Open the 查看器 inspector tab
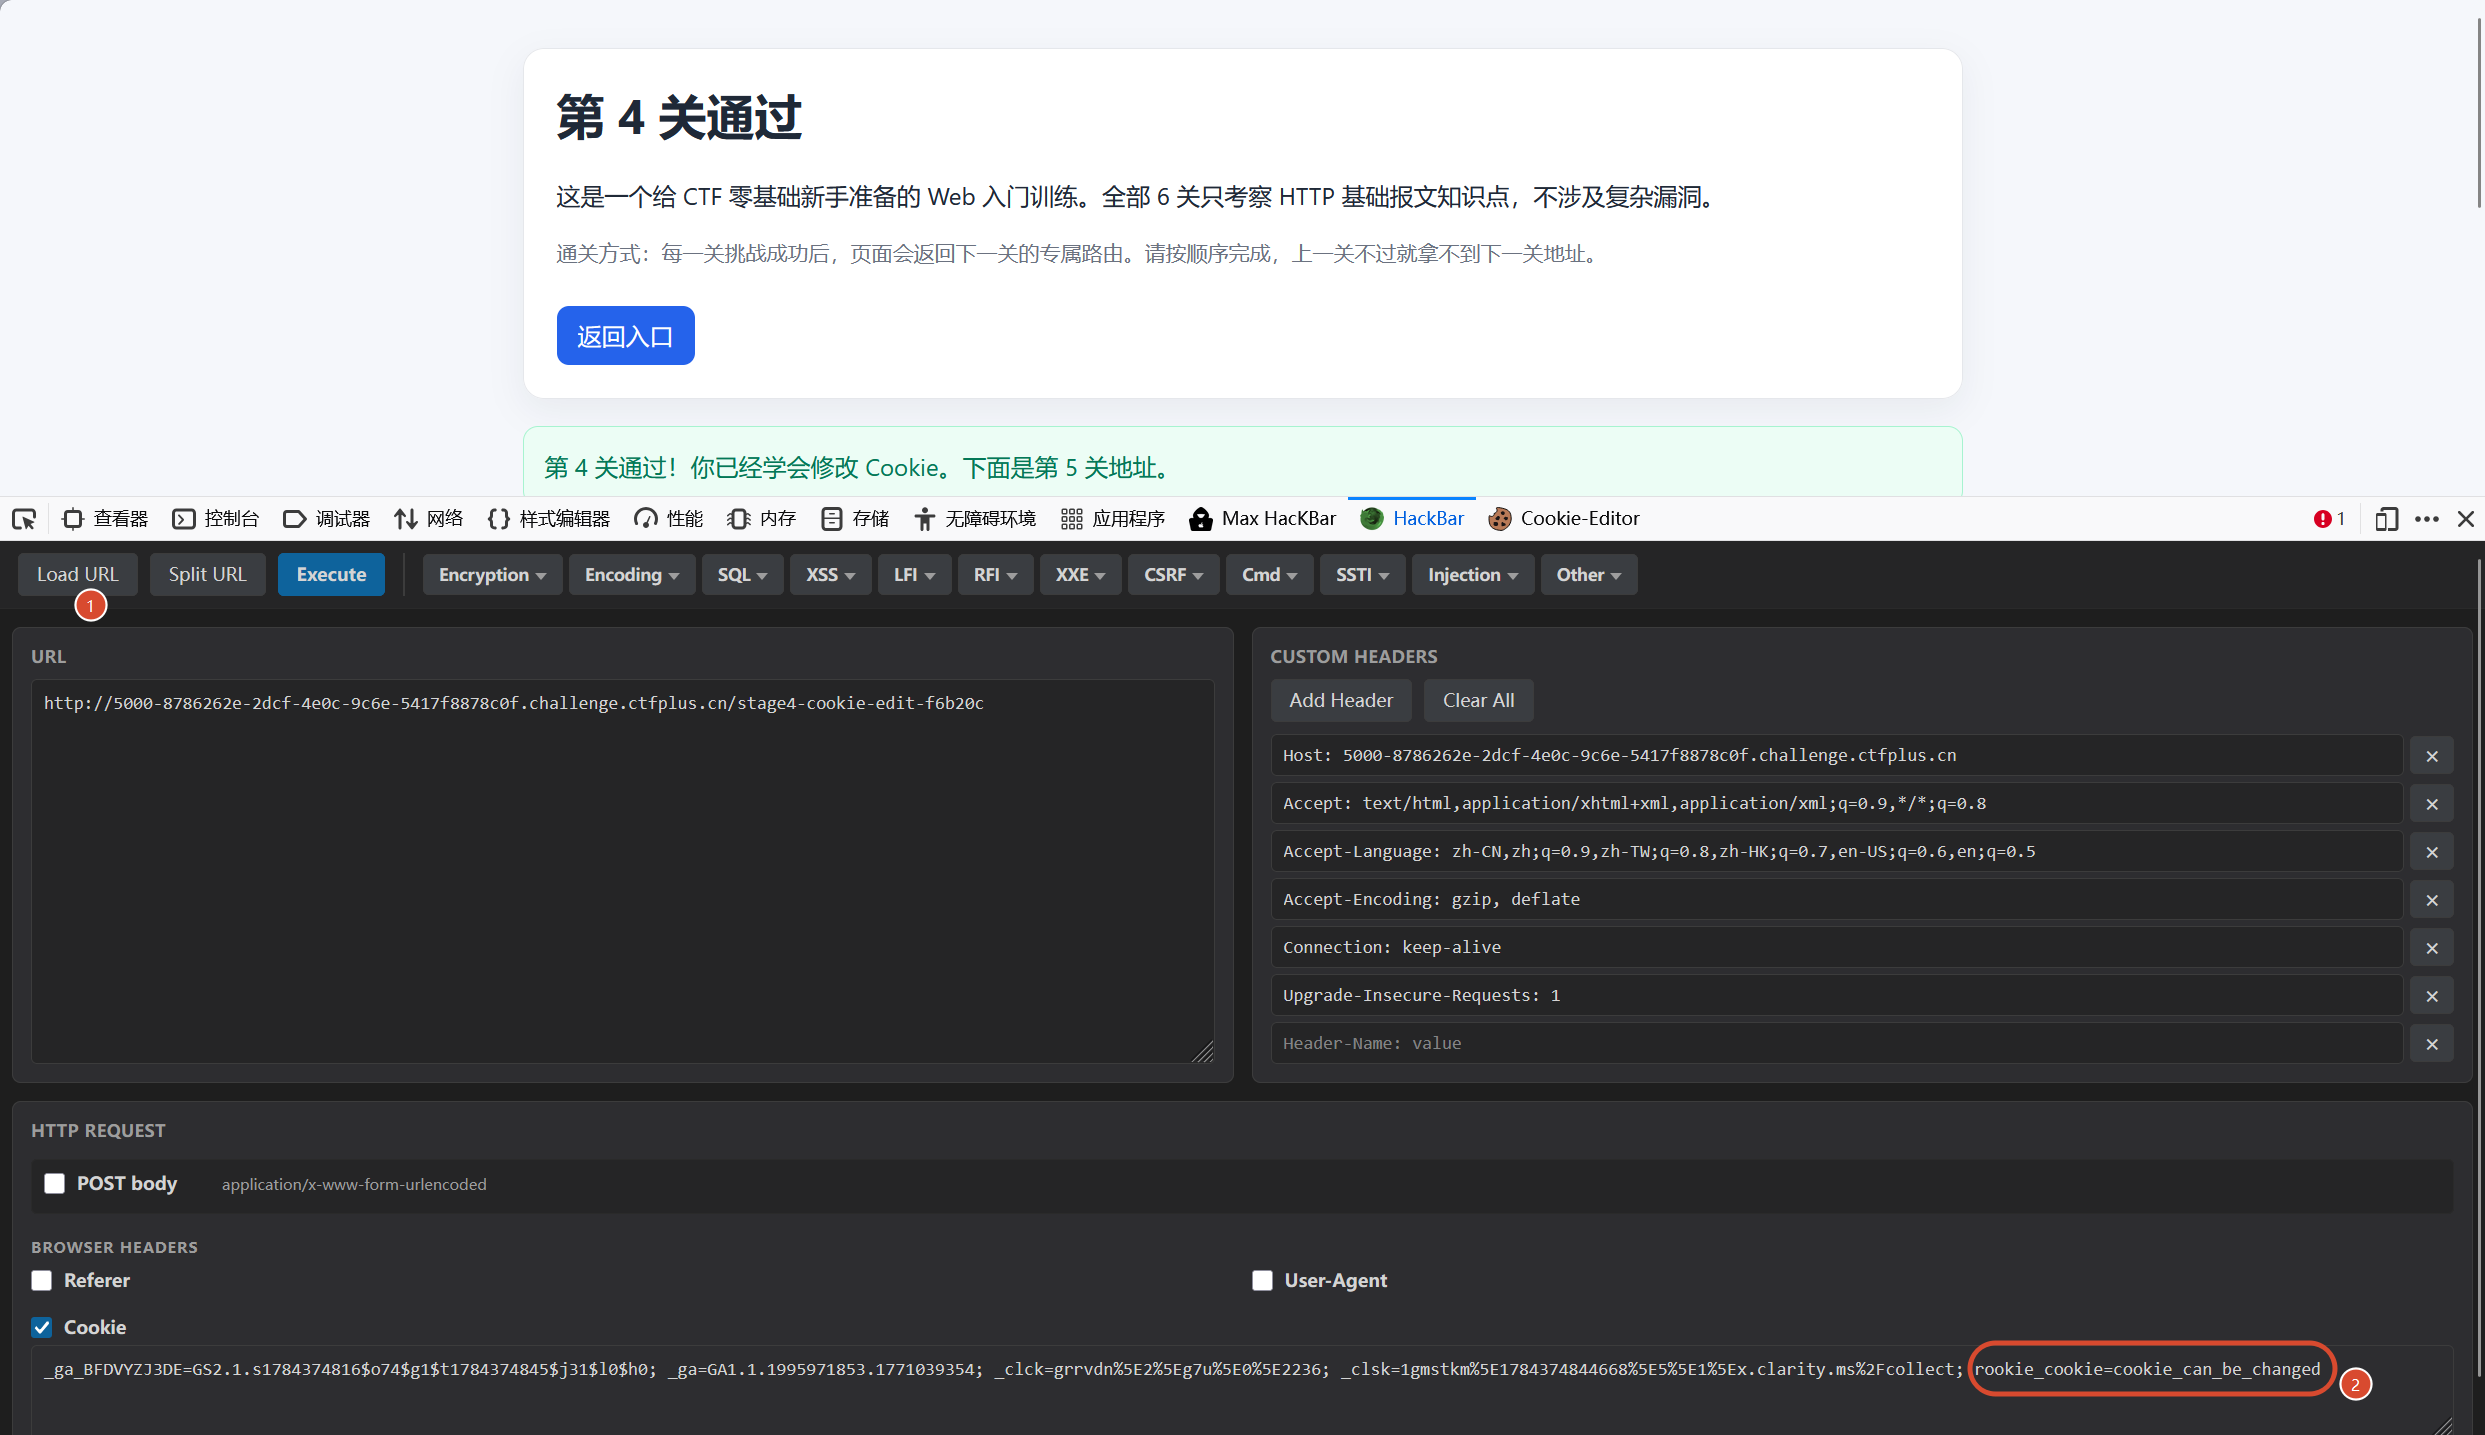2485x1435 pixels. tap(105, 519)
